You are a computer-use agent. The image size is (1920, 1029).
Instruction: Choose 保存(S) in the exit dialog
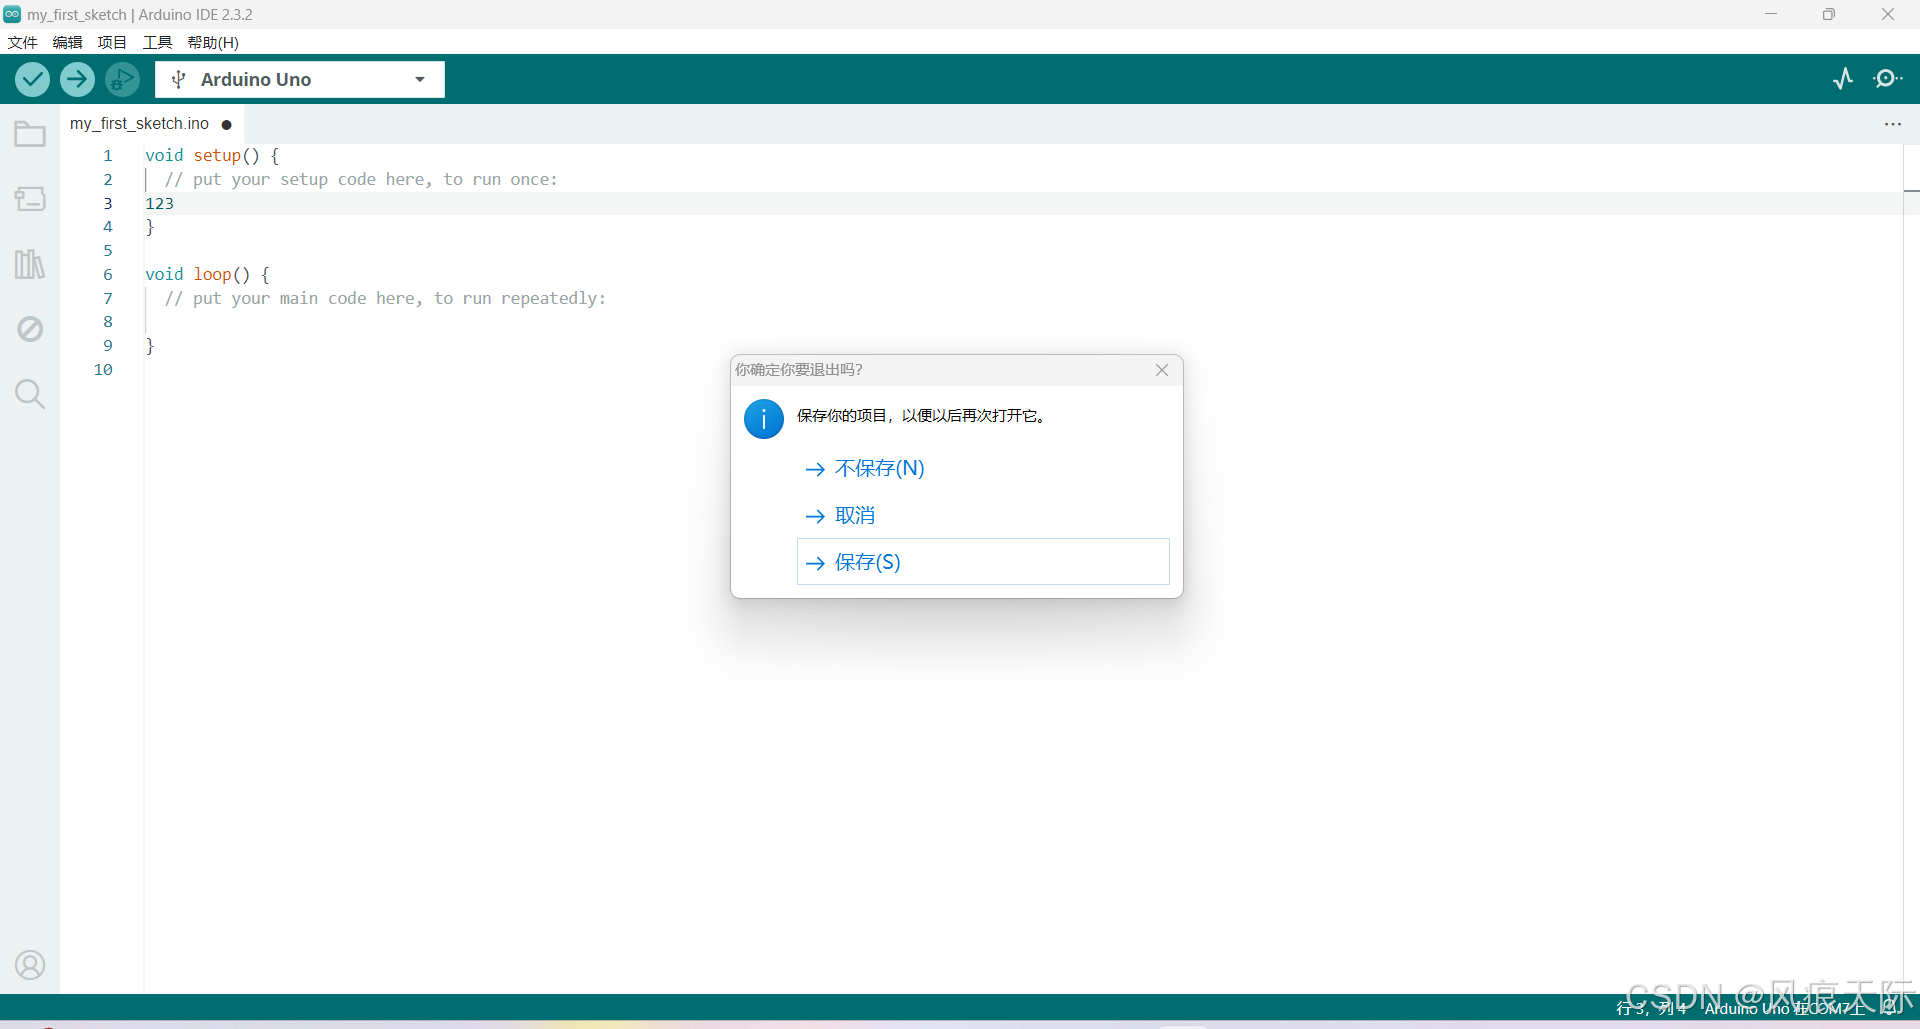point(983,562)
